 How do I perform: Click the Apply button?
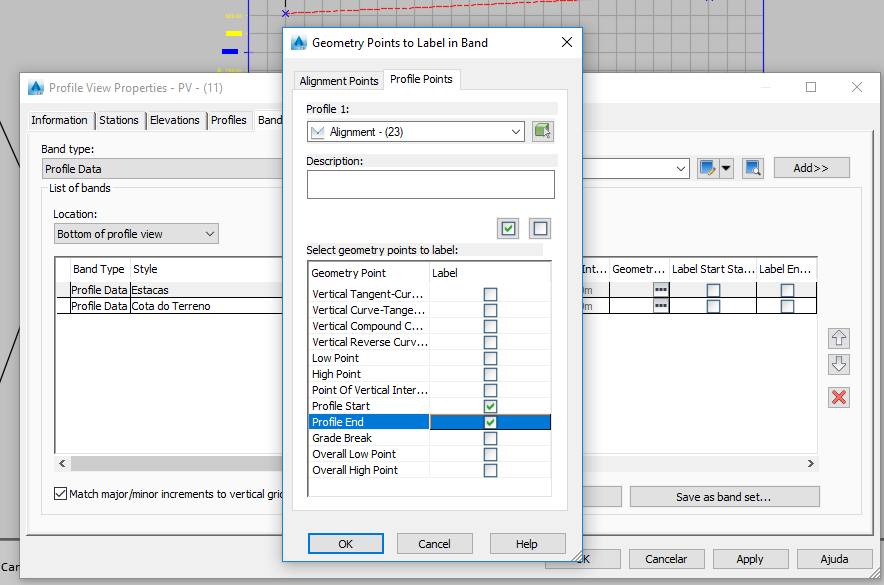click(x=750, y=559)
